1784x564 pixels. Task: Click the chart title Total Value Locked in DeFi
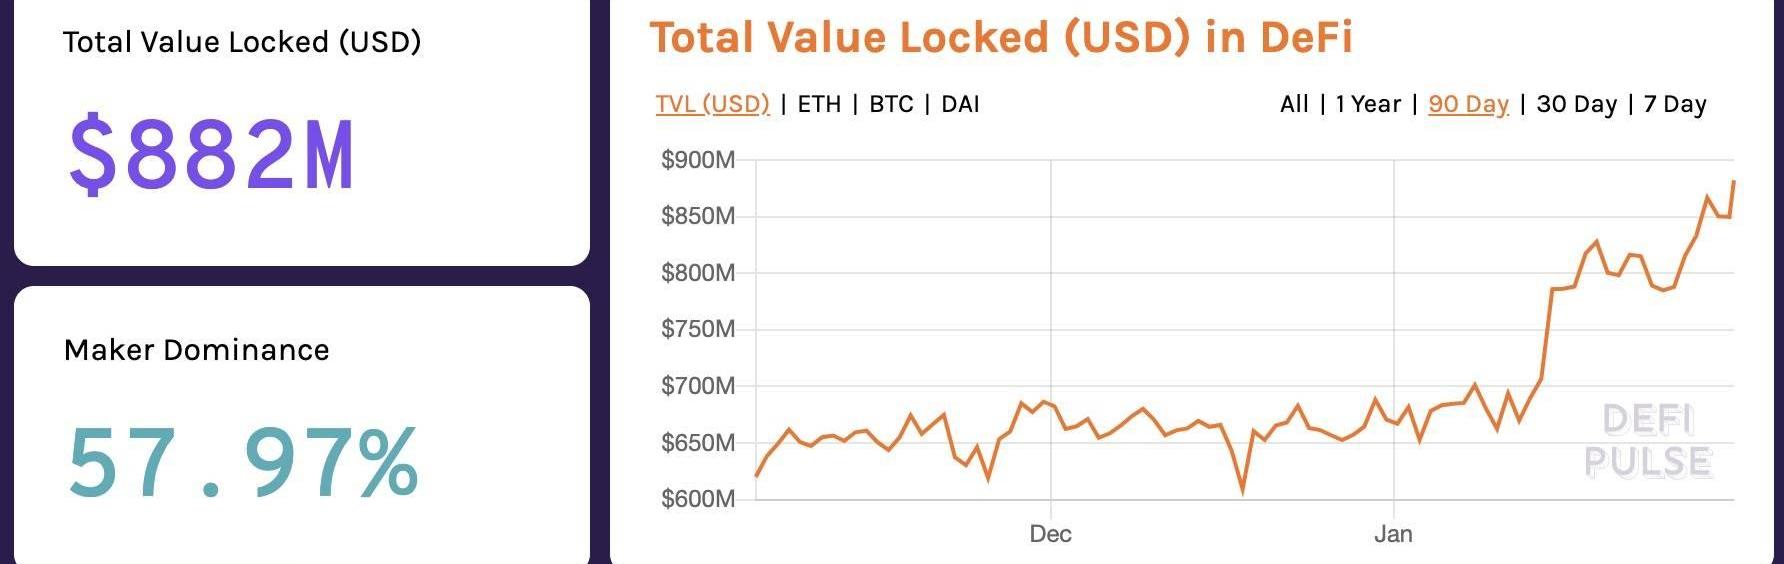click(1001, 38)
